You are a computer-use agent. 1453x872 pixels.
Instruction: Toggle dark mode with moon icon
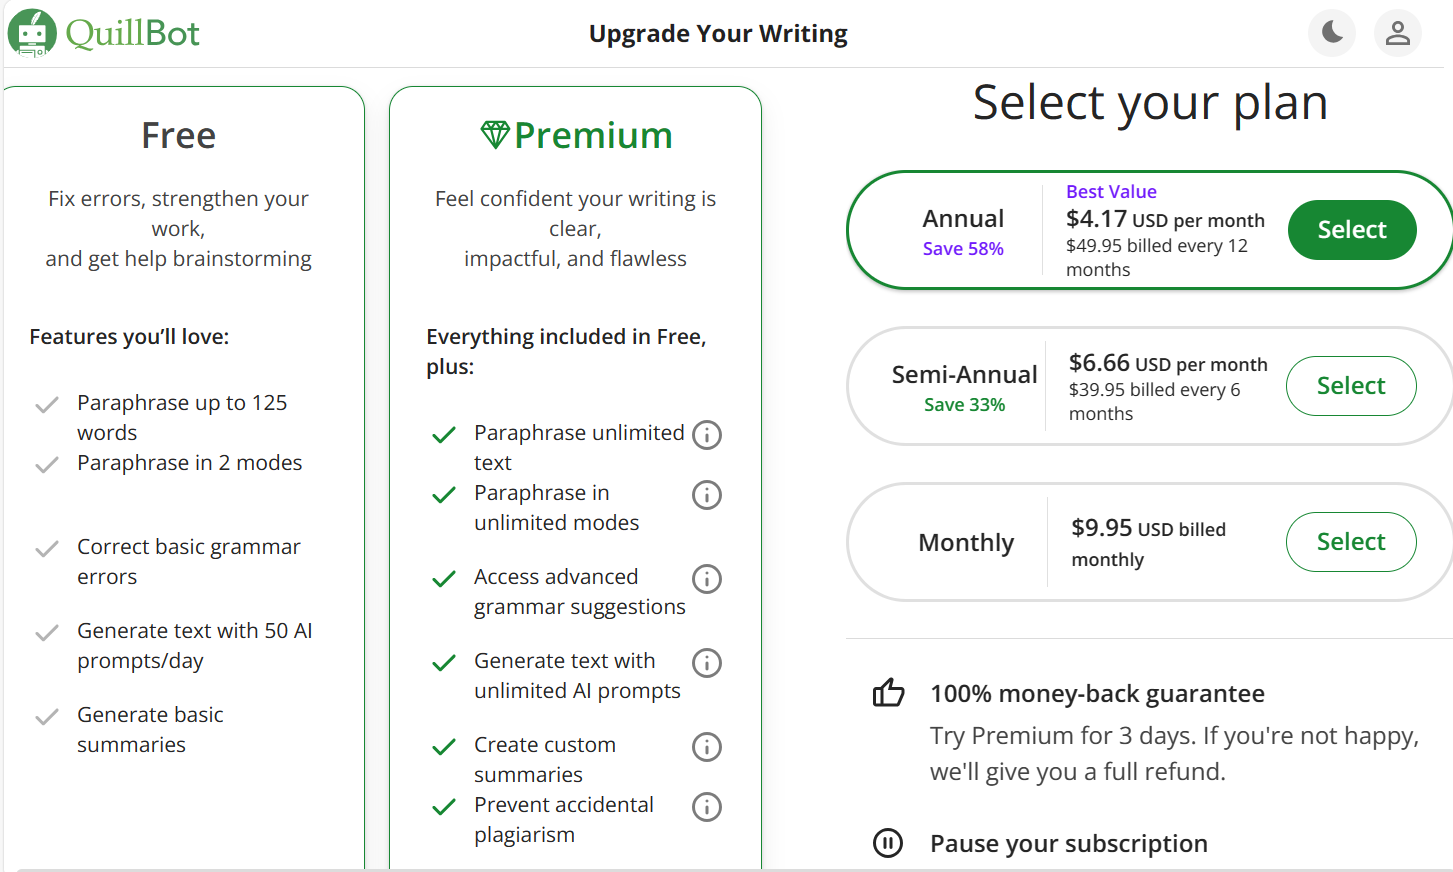click(x=1332, y=33)
